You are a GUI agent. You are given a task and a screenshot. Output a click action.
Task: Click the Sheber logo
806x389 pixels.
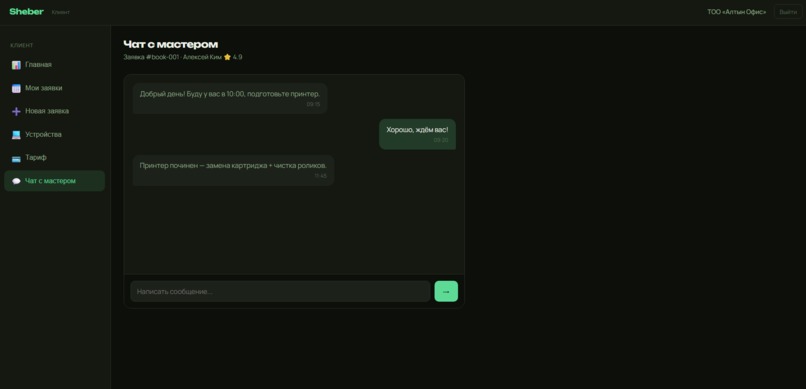point(26,11)
